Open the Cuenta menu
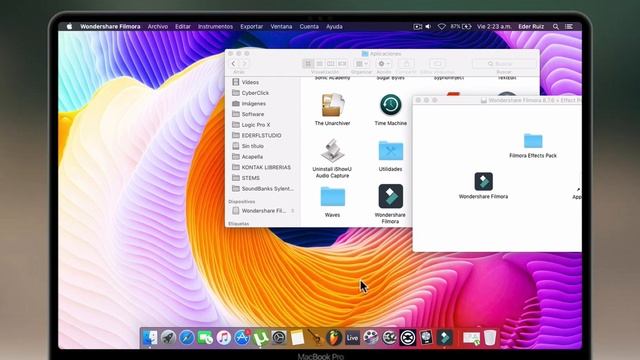Image resolution: width=640 pixels, height=360 pixels. (x=309, y=27)
